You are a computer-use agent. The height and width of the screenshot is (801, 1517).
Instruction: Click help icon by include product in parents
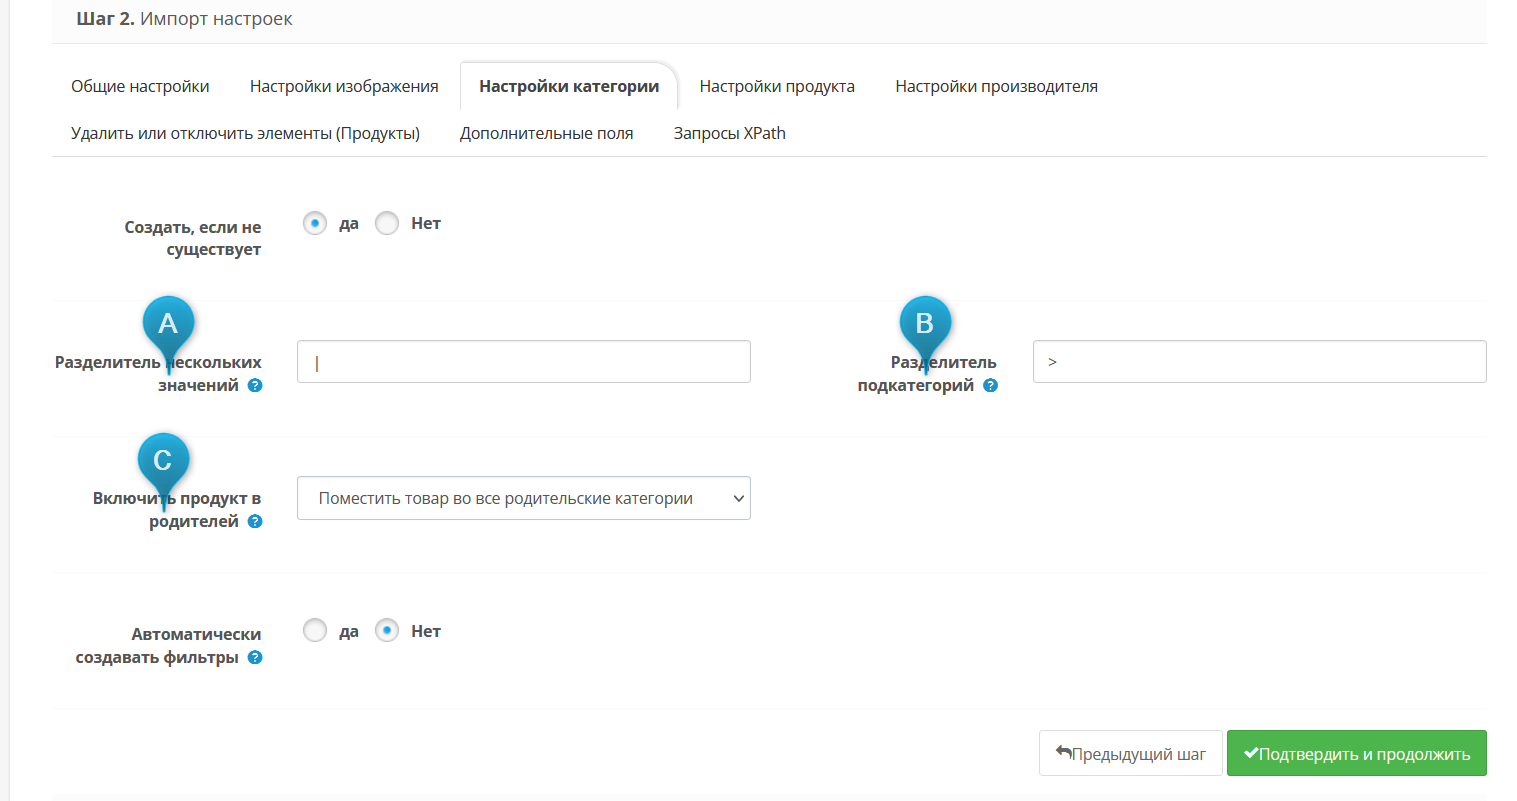[255, 522]
